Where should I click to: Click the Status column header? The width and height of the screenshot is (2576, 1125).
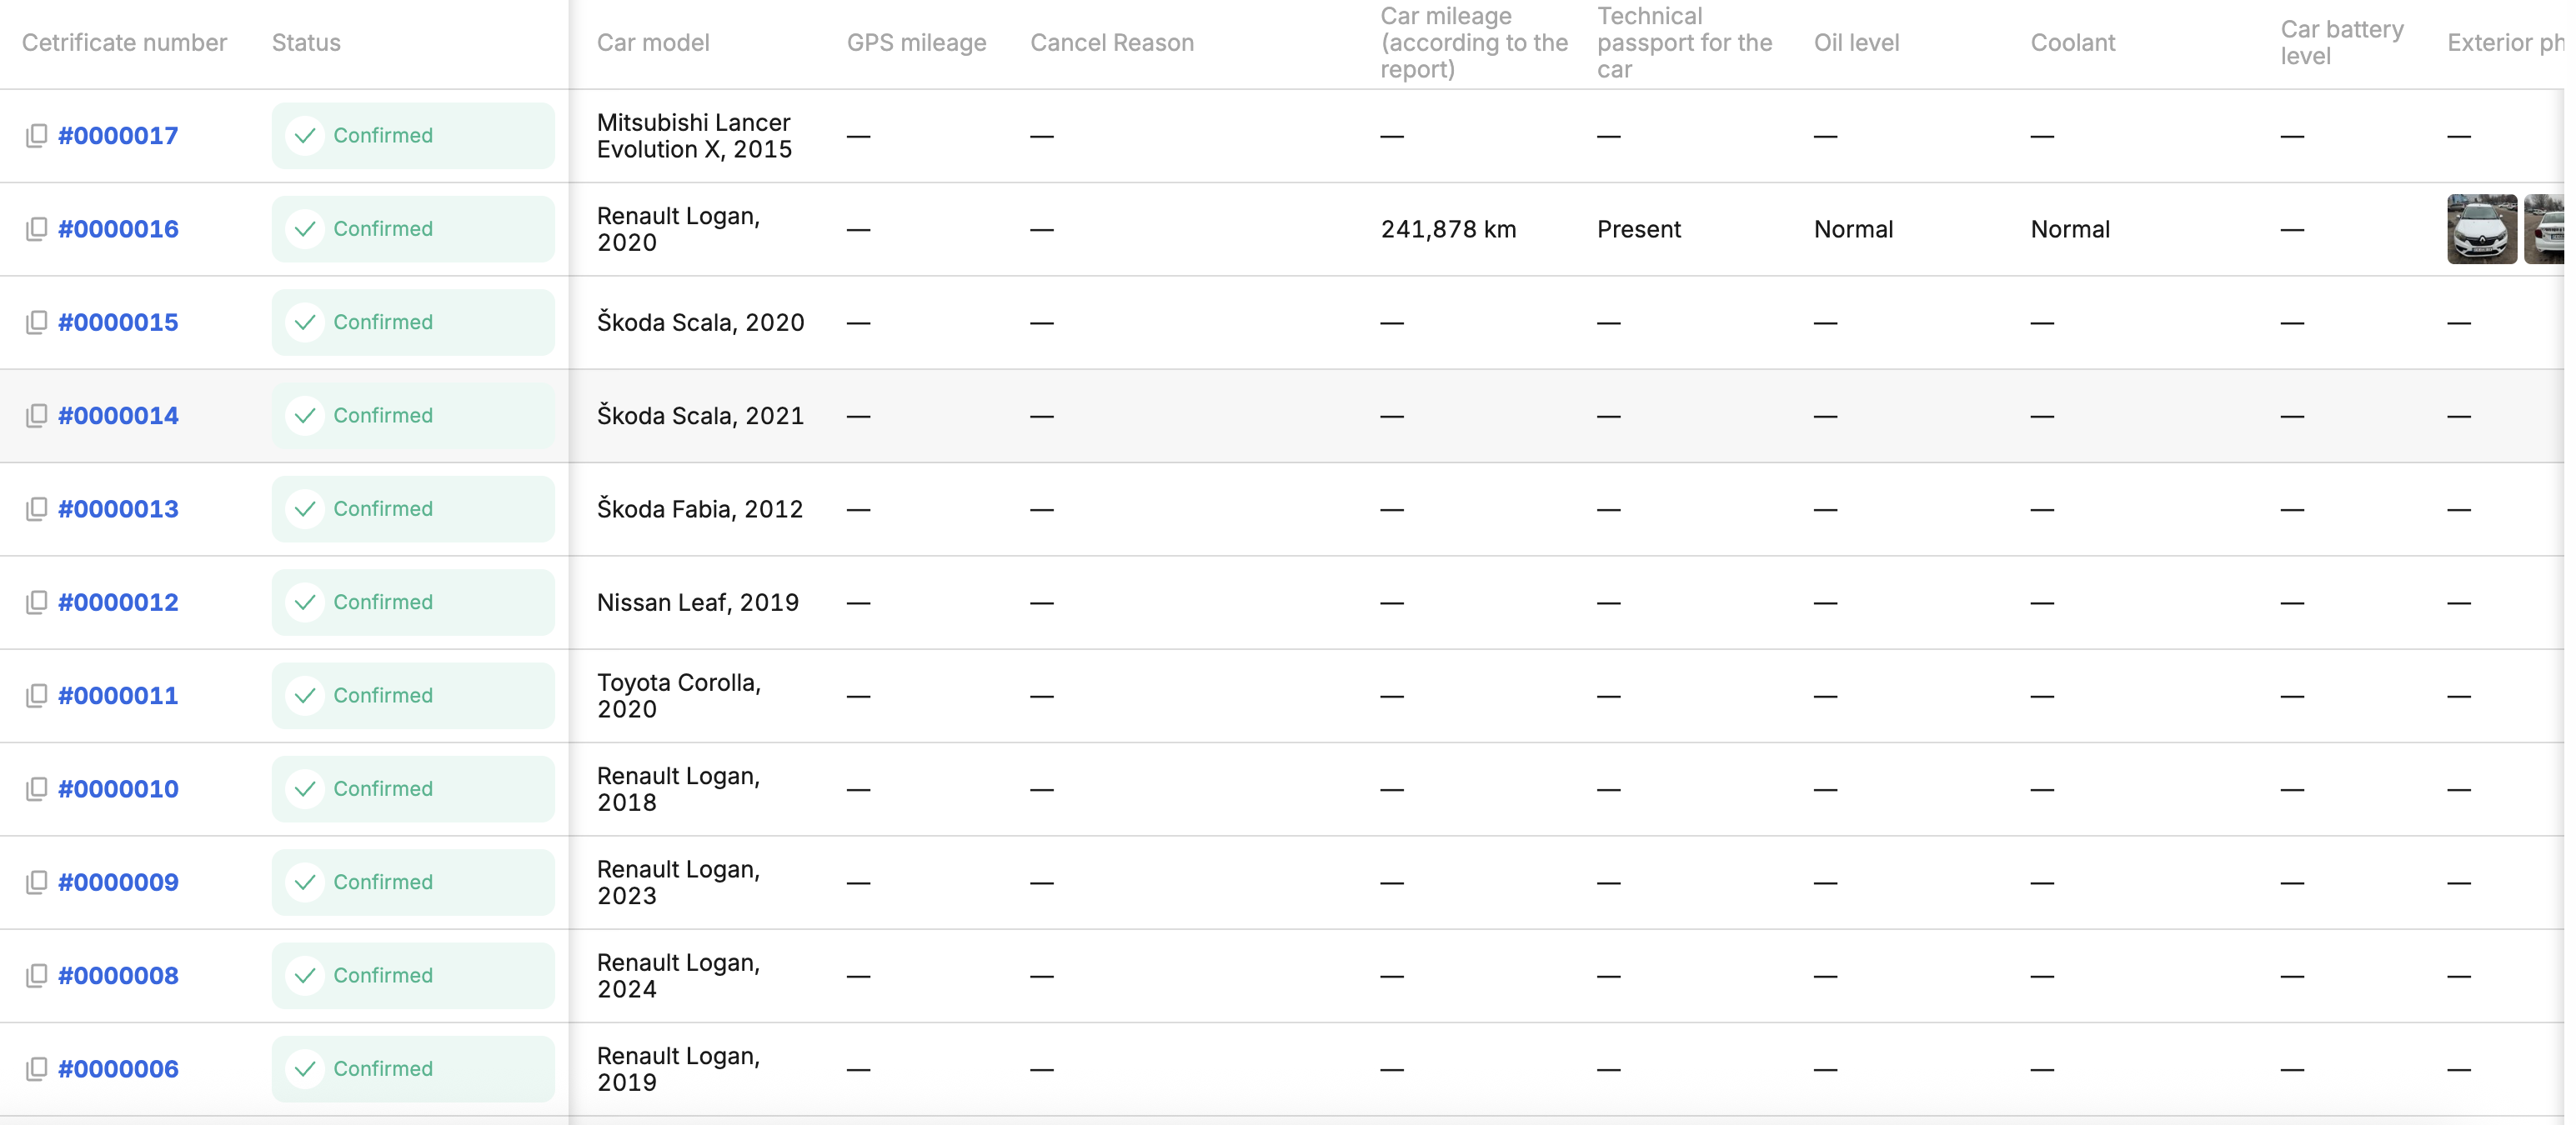306,43
